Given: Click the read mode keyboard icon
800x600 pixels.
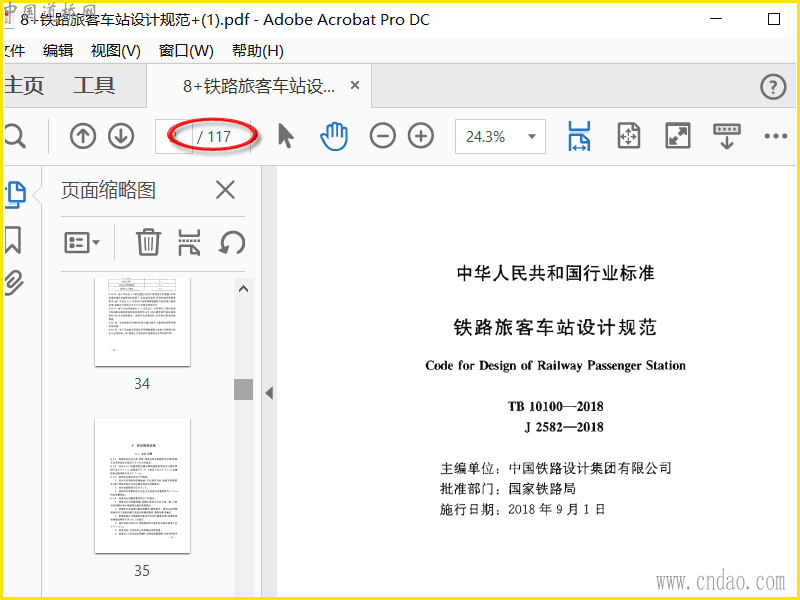Looking at the screenshot, I should [x=727, y=136].
